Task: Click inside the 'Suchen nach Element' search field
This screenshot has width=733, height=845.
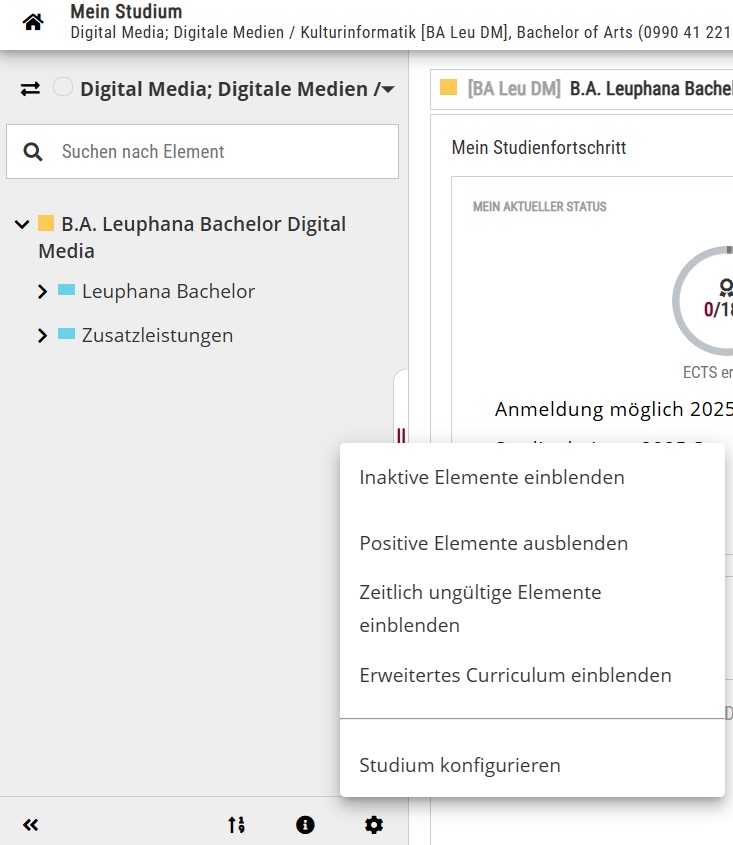Action: (x=200, y=151)
